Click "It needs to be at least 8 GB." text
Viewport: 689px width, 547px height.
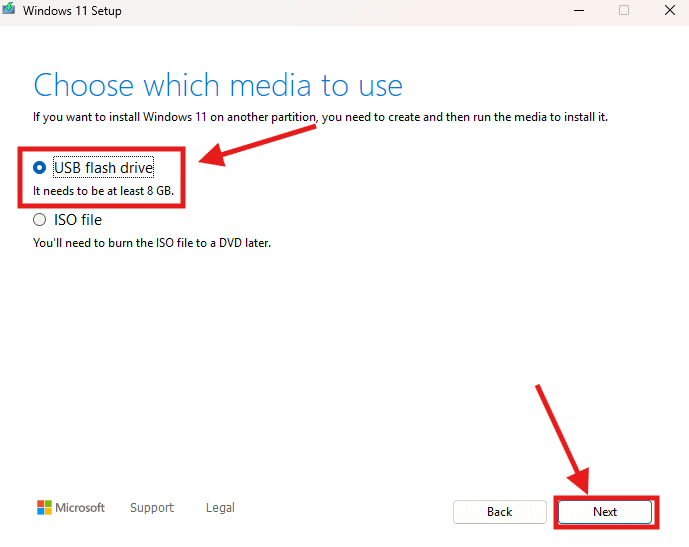[103, 191]
